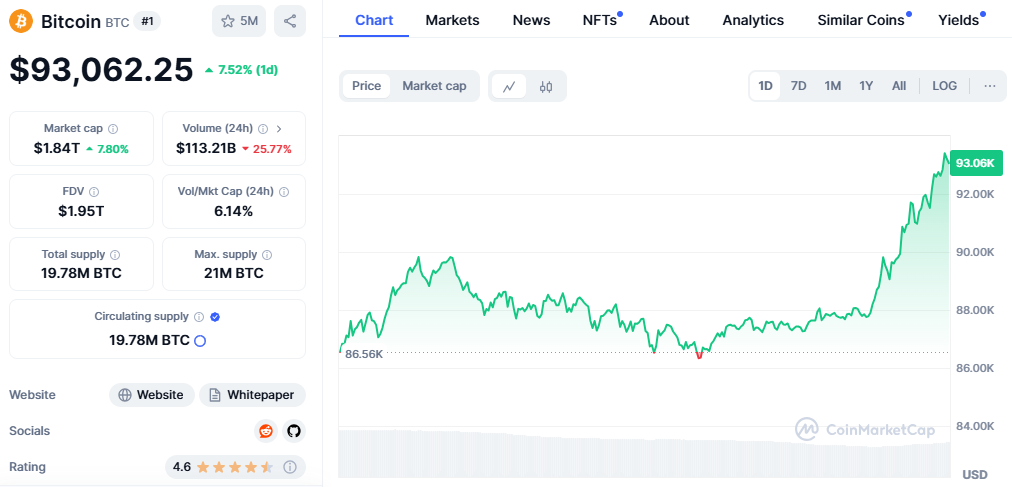
Task: Select 1D time range
Action: click(765, 86)
